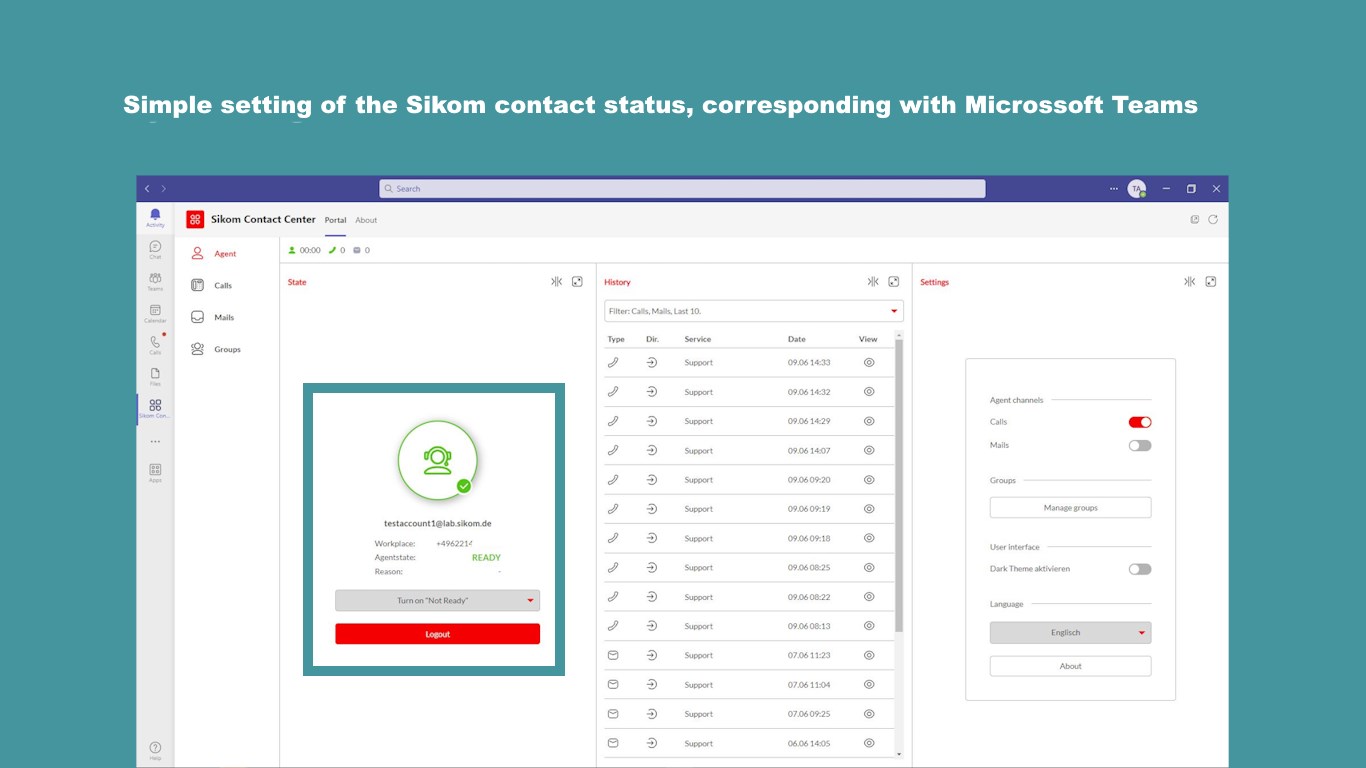Open the Turn on "Not Ready" dropdown
Viewport: 1366px width, 768px height.
pyautogui.click(x=437, y=600)
